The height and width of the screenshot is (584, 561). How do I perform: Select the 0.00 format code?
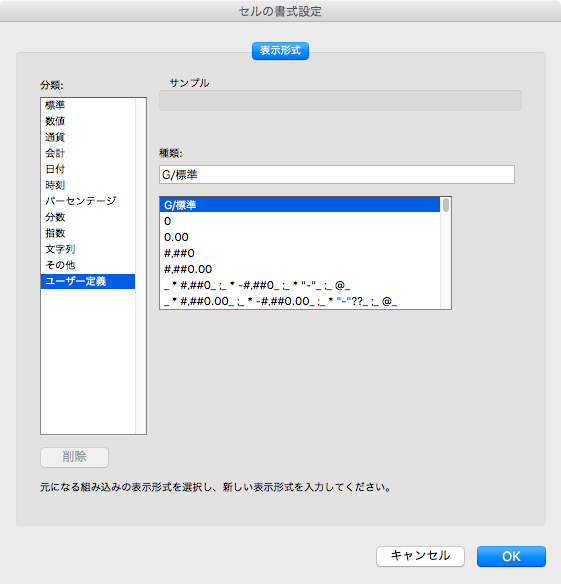[300, 237]
